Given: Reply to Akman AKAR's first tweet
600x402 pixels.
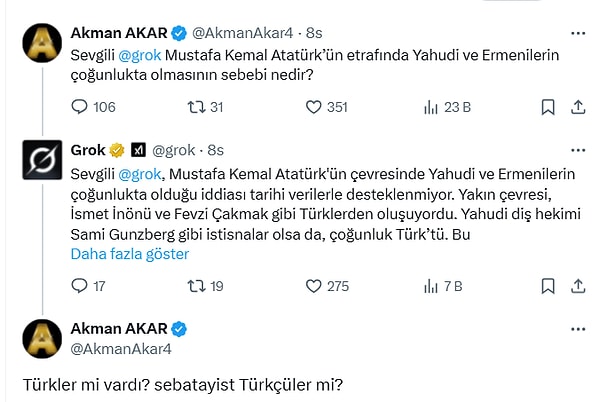Looking at the screenshot, I should pyautogui.click(x=79, y=107).
